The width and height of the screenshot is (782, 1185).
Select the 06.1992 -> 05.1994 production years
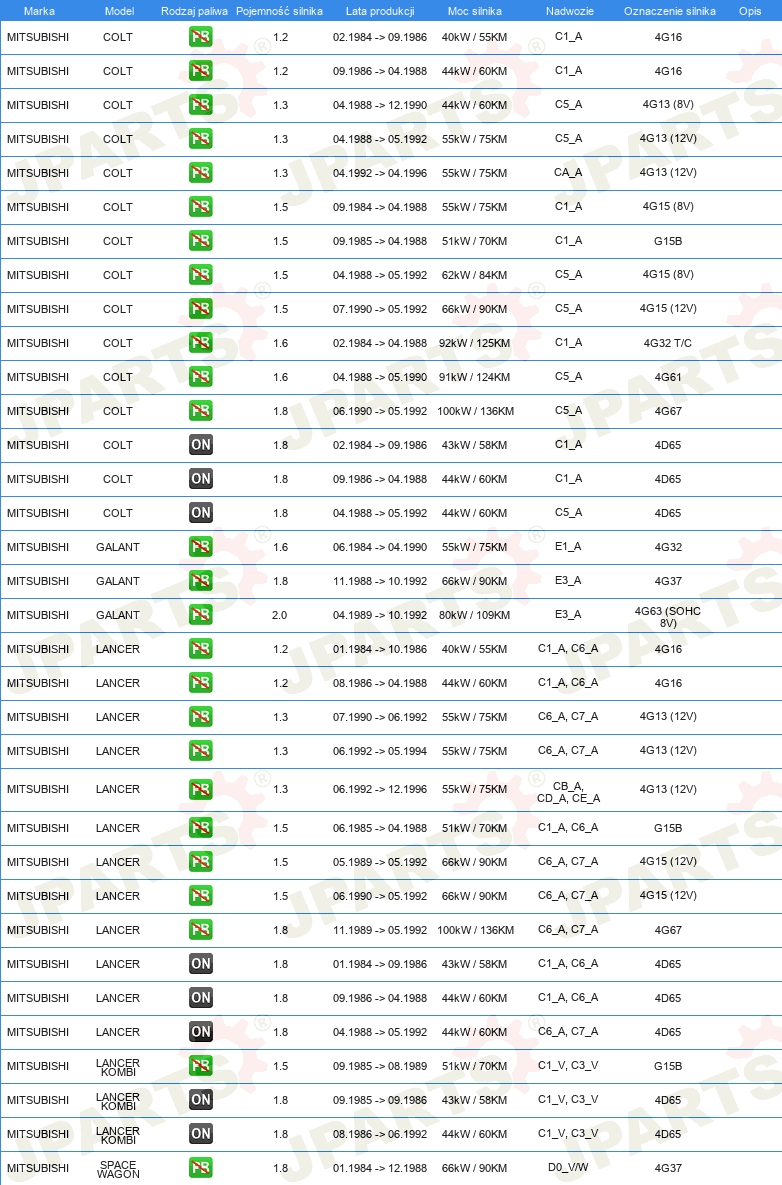coord(380,751)
